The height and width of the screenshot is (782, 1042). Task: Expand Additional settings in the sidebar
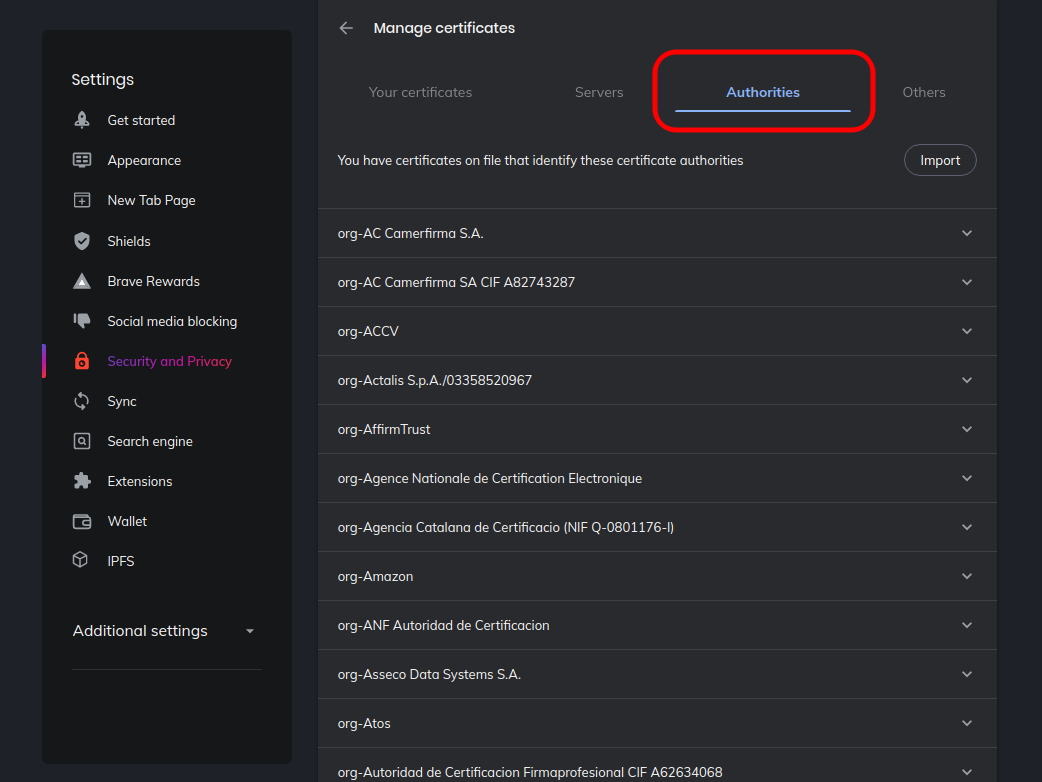pyautogui.click(x=165, y=631)
